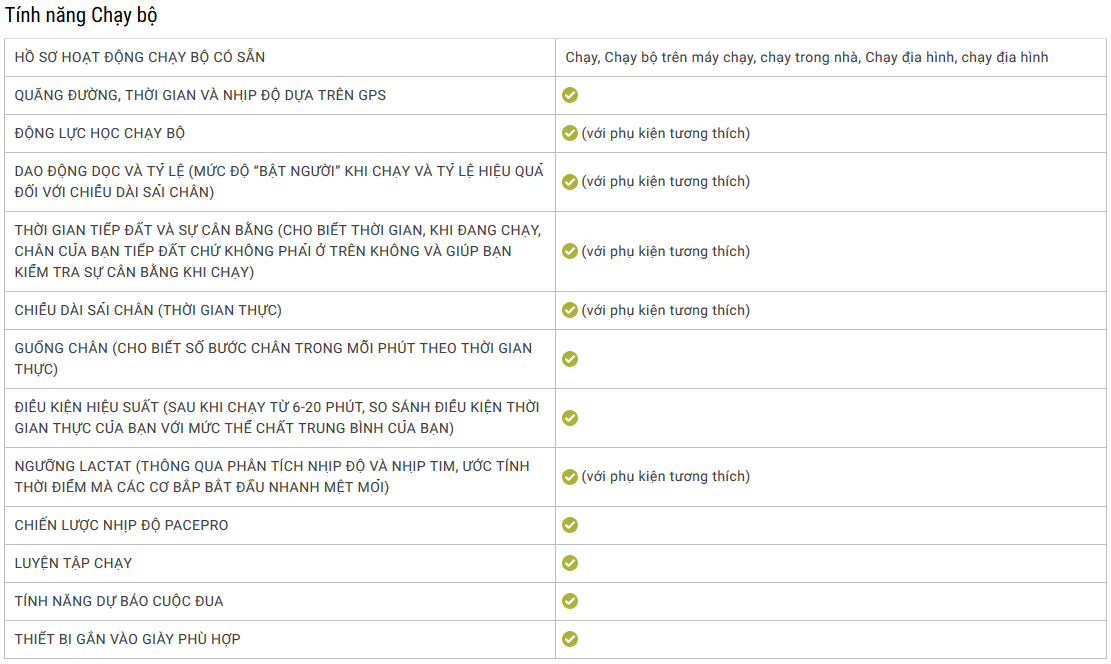Click checkmark for Chiến lược nhịp độ PacePro
Image resolution: width=1111 pixels, height=664 pixels.
coord(570,525)
